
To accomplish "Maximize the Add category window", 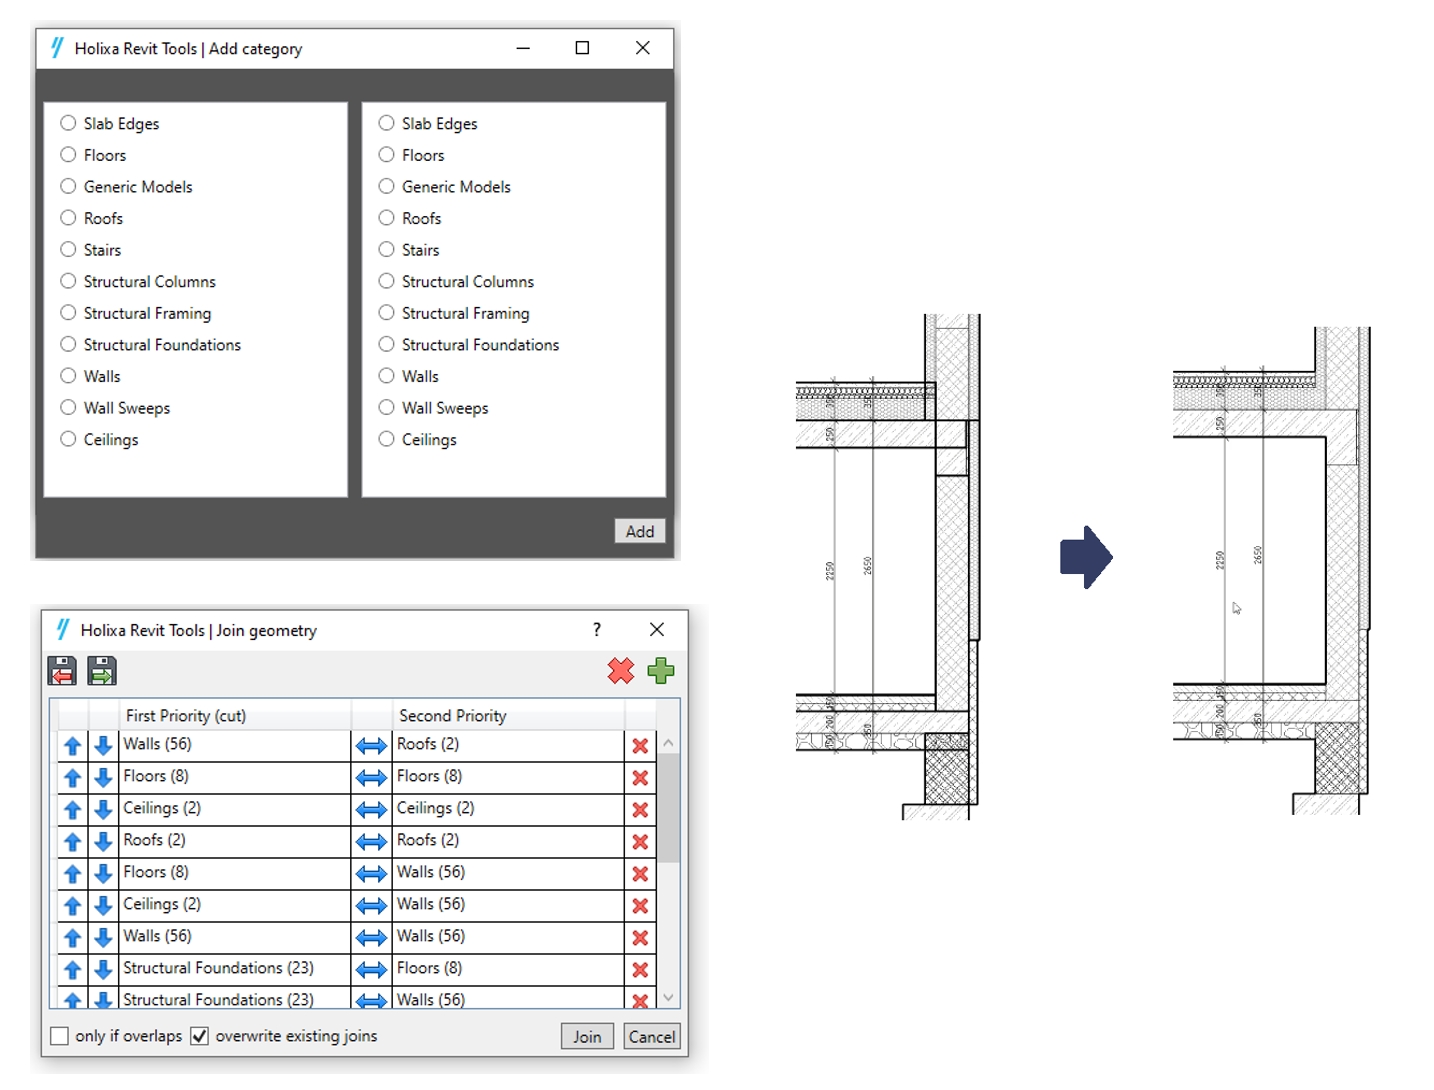I will (x=582, y=48).
